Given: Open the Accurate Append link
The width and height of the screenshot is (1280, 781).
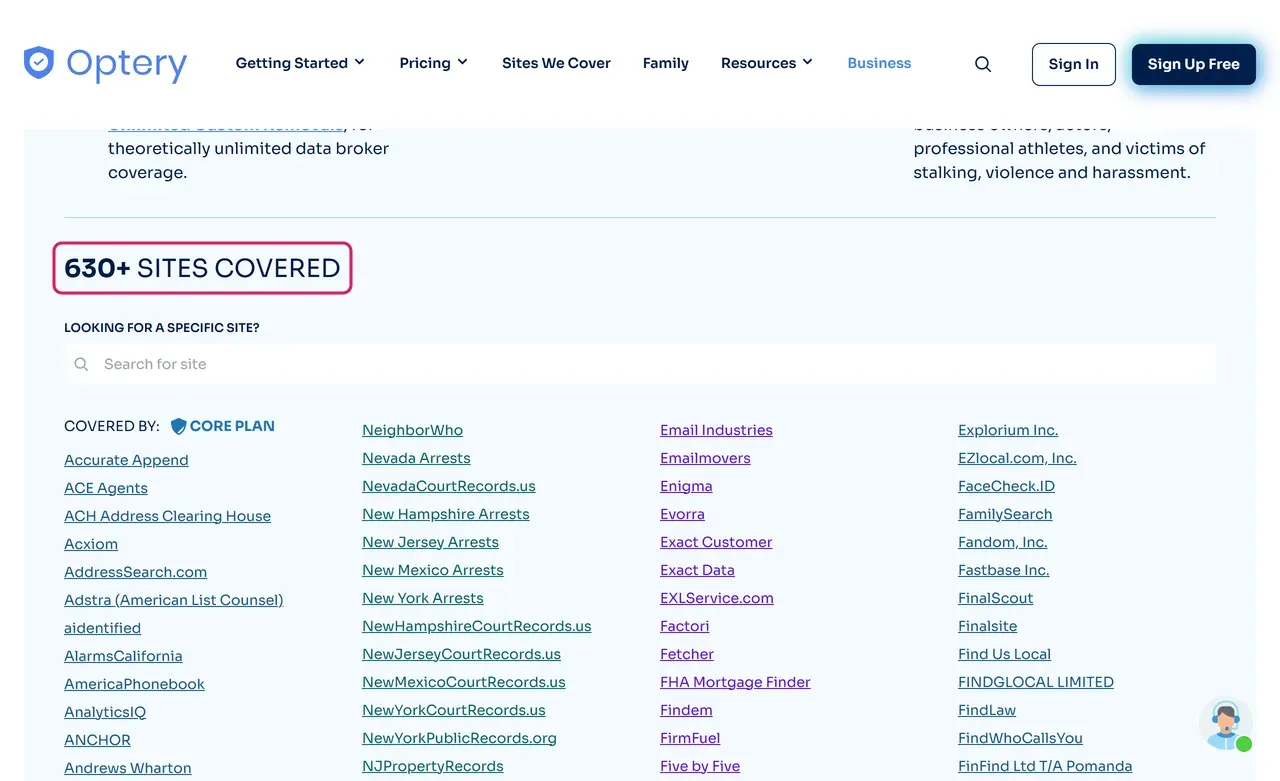Looking at the screenshot, I should coord(126,460).
